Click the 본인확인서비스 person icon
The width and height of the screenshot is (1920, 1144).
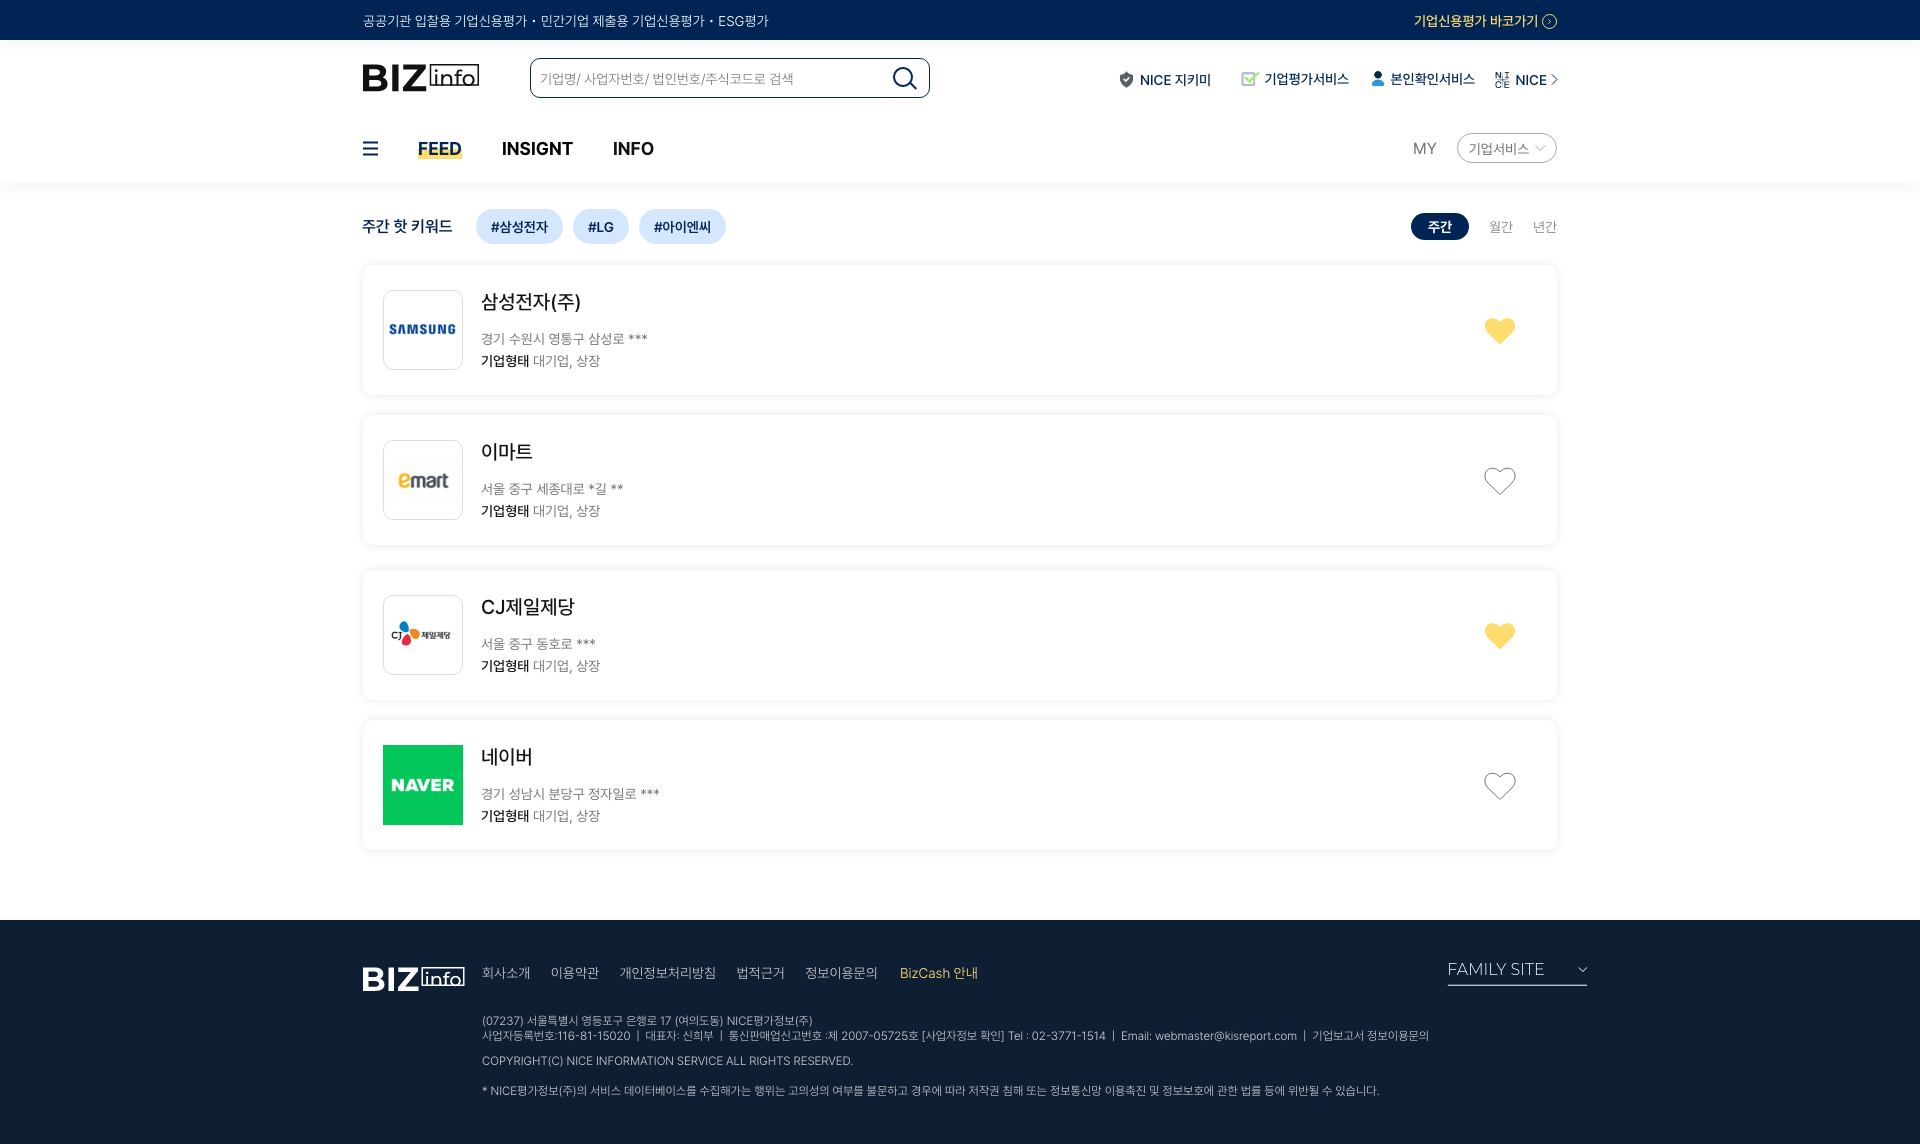click(1378, 79)
